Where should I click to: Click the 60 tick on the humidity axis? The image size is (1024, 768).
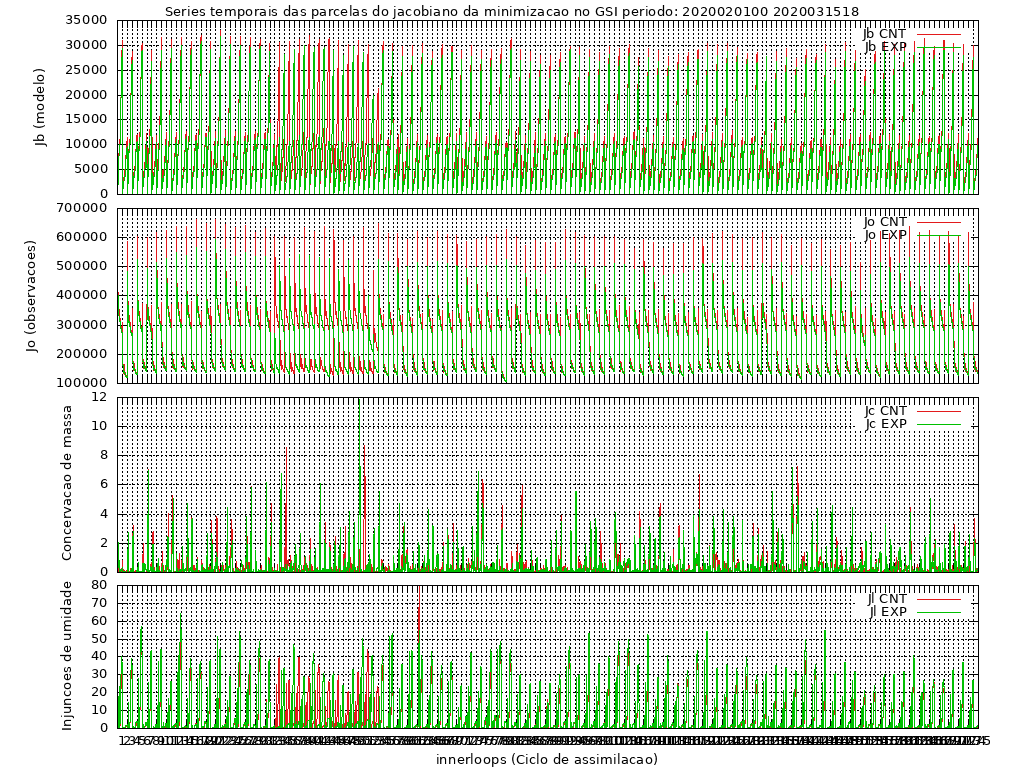click(x=99, y=621)
